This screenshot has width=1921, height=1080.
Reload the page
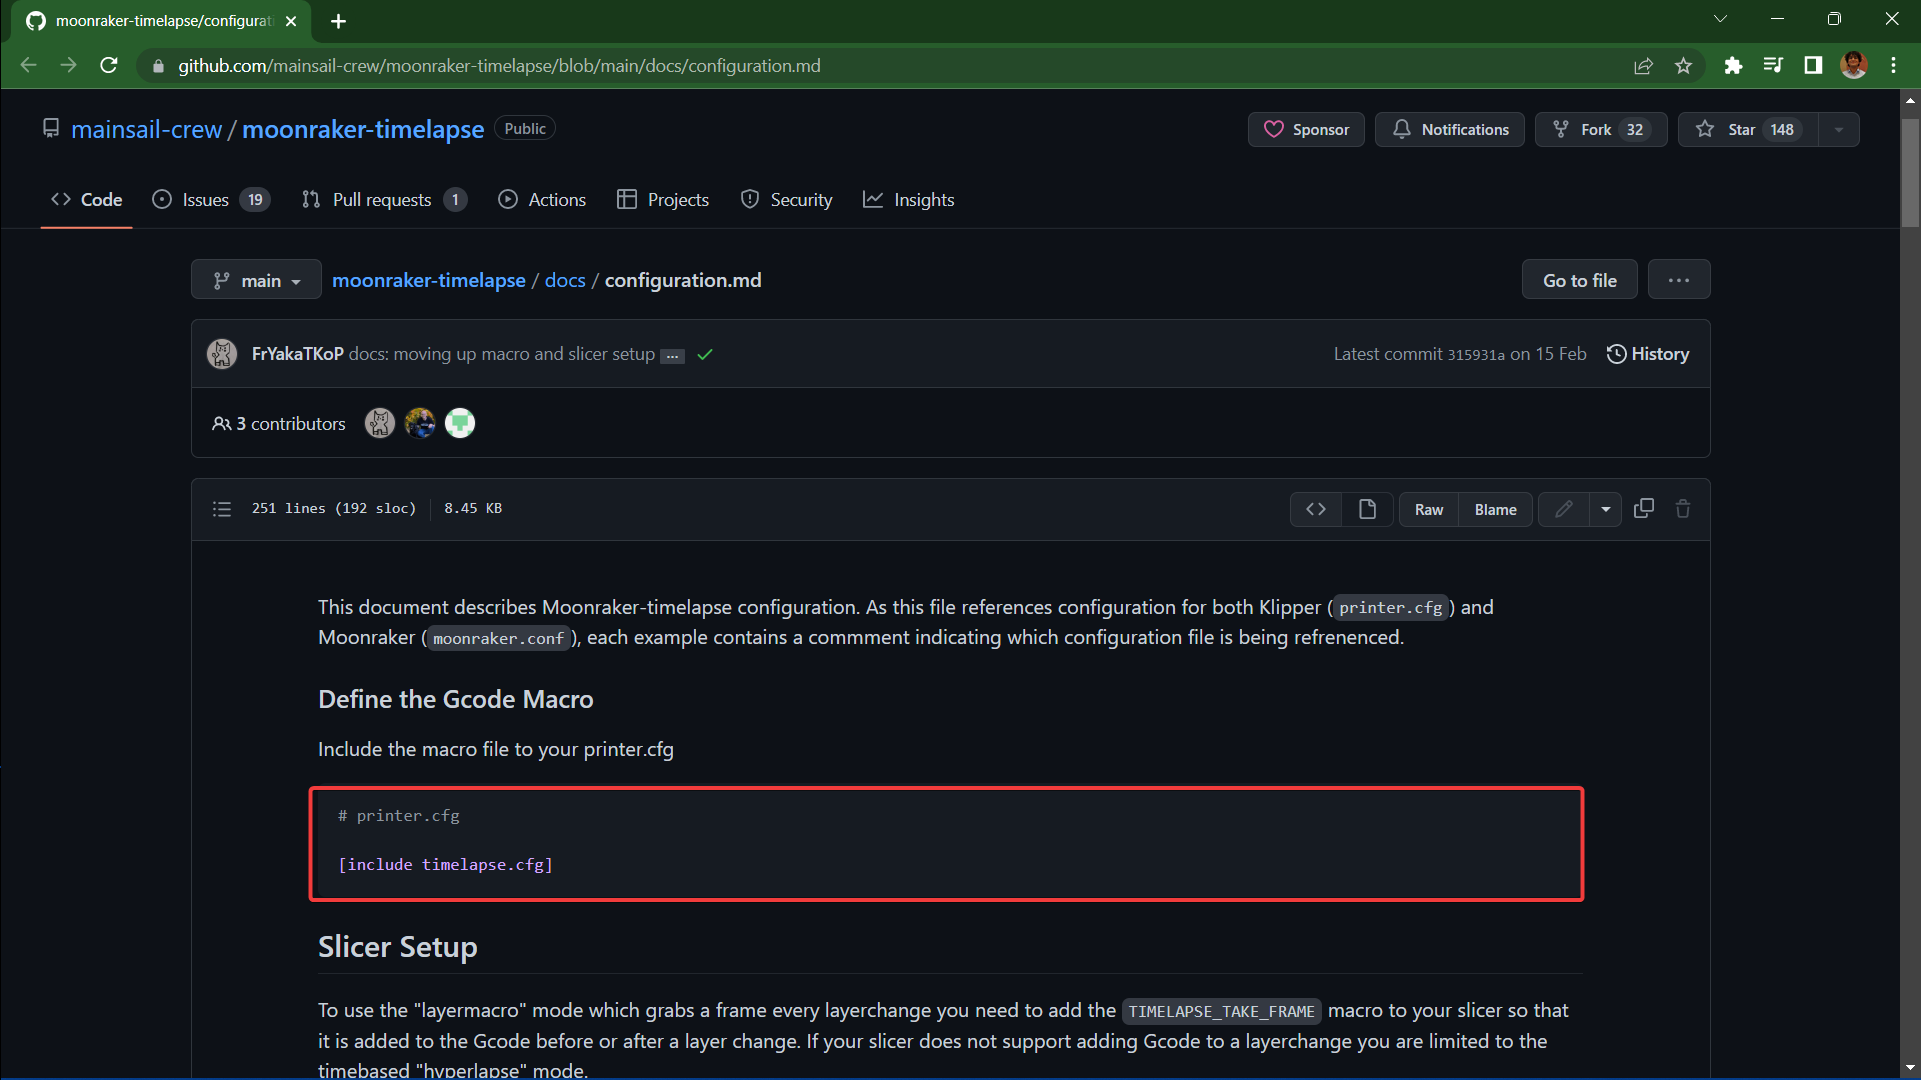point(109,65)
